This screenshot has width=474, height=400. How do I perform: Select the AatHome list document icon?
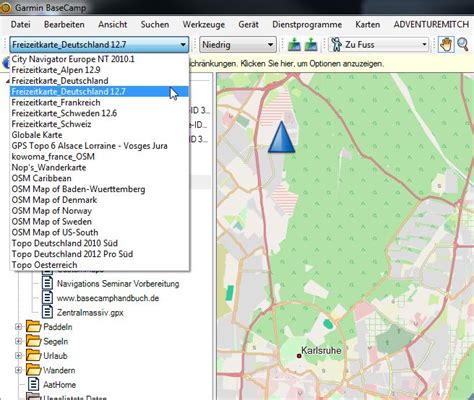pyautogui.click(x=33, y=384)
